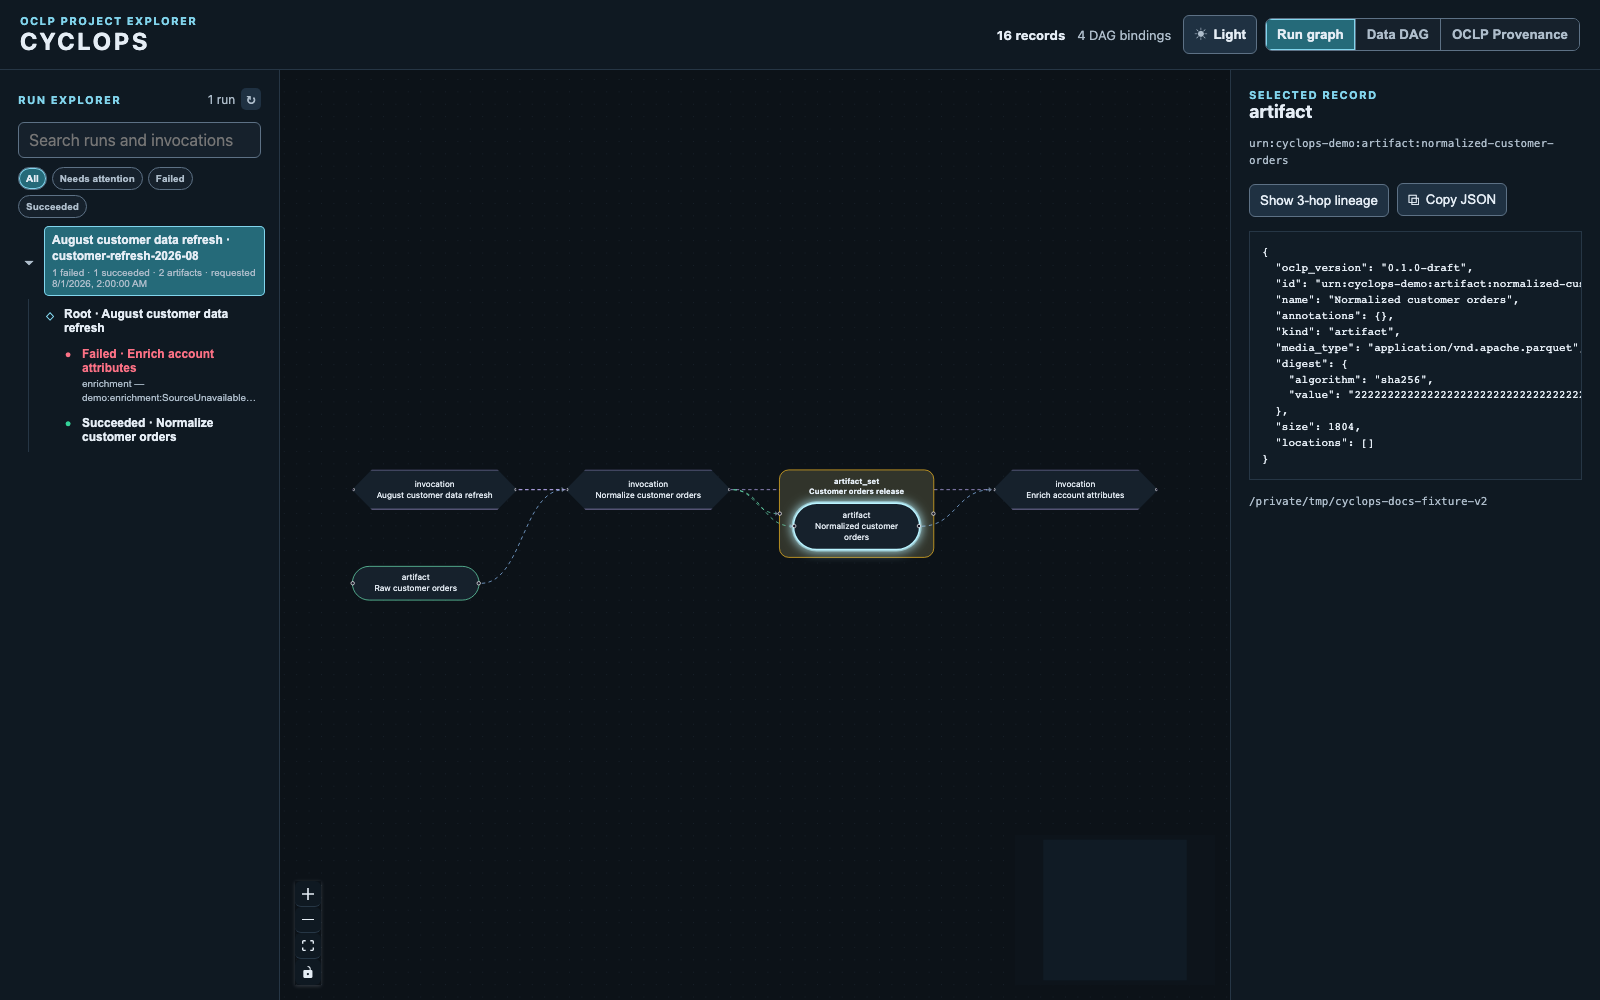Select the Succeeded Normalize customer orders row
This screenshot has width=1600, height=1000.
(x=160, y=430)
